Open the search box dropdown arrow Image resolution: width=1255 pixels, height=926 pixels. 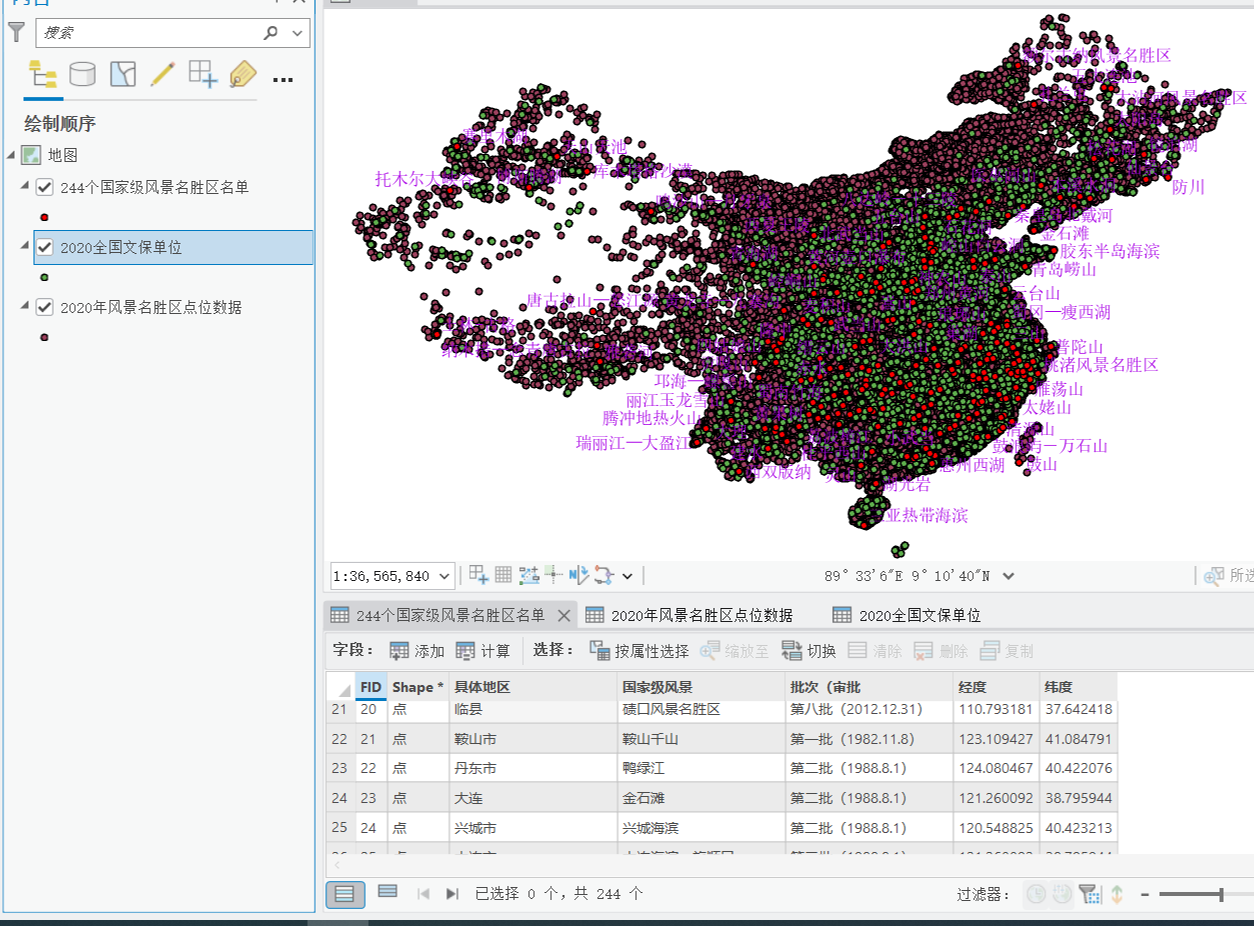coord(297,33)
